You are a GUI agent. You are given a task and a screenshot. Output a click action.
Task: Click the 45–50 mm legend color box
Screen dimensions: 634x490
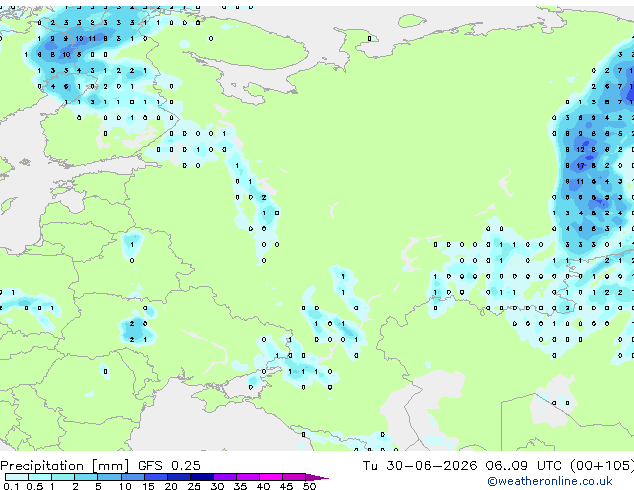(x=294, y=477)
